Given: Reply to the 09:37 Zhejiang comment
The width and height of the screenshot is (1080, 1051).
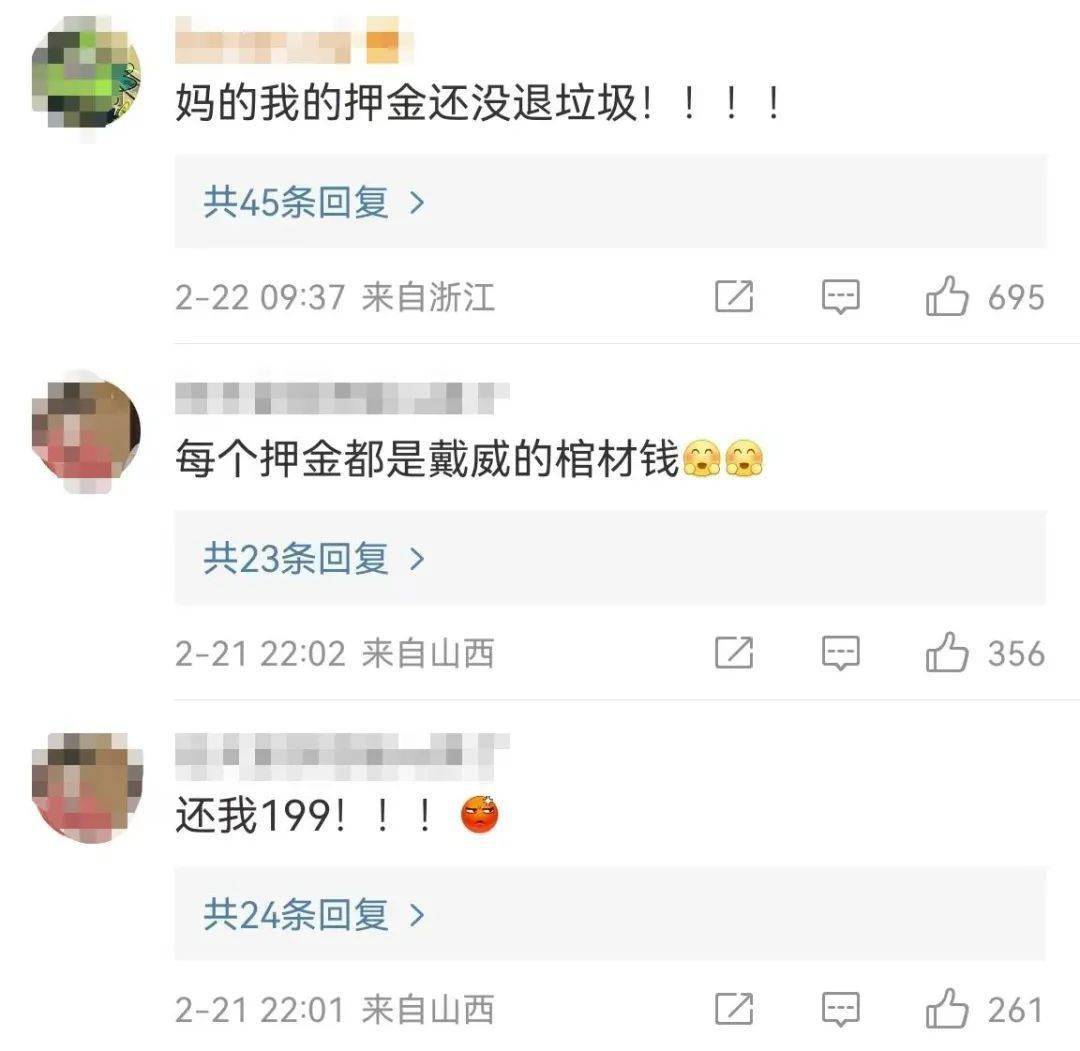Looking at the screenshot, I should (x=840, y=297).
